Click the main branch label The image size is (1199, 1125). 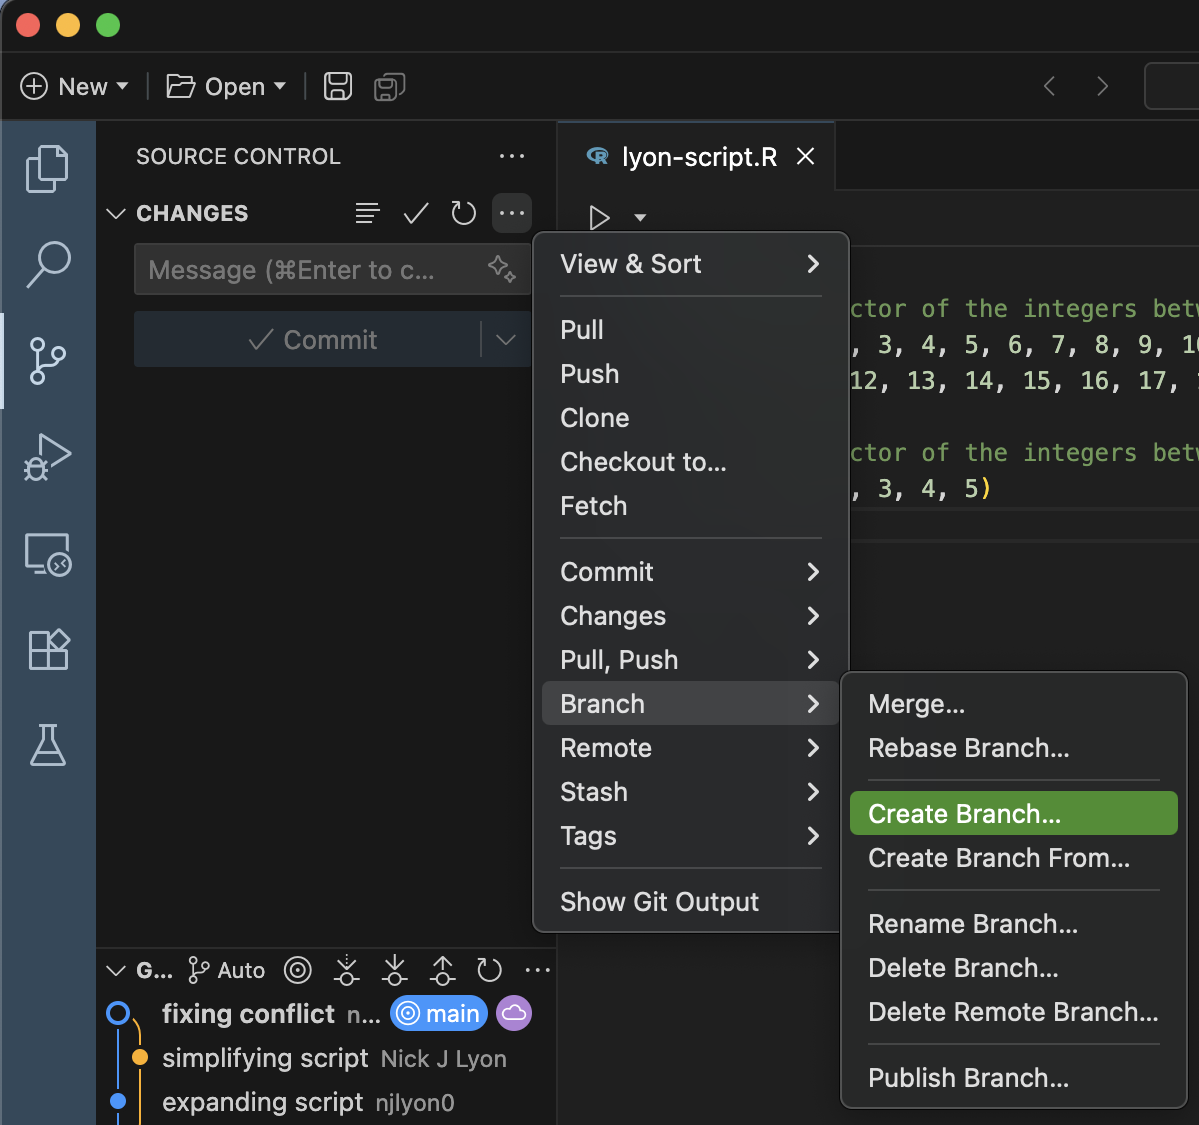click(438, 1013)
